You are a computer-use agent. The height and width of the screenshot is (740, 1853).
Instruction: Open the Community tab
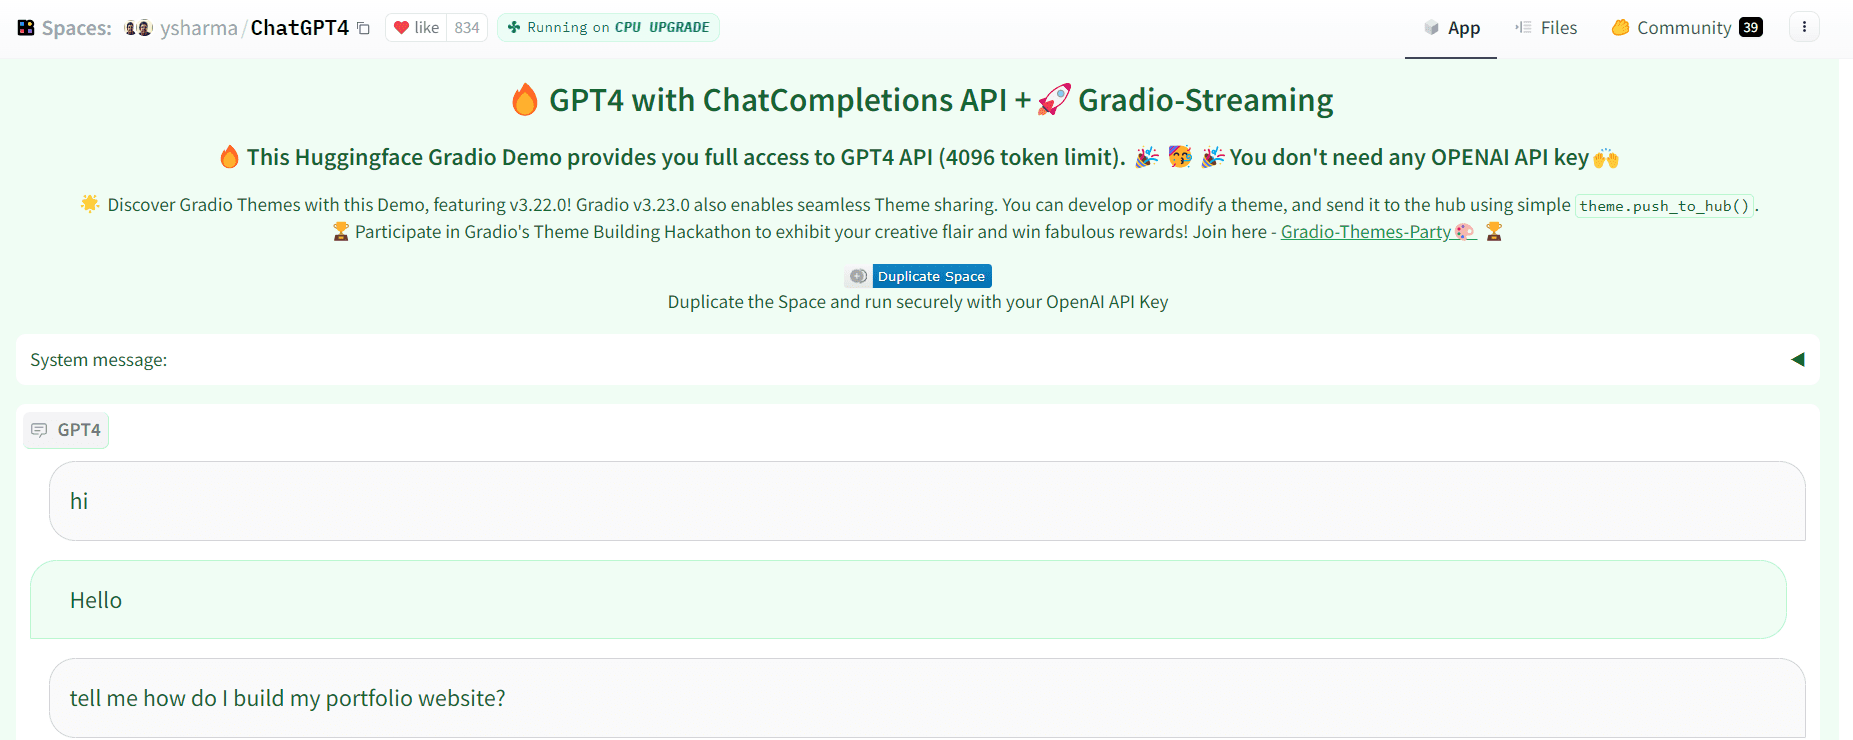[x=1686, y=28]
